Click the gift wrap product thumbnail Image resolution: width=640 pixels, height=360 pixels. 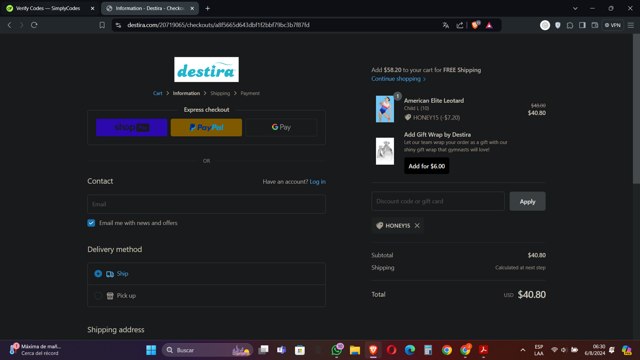[385, 151]
